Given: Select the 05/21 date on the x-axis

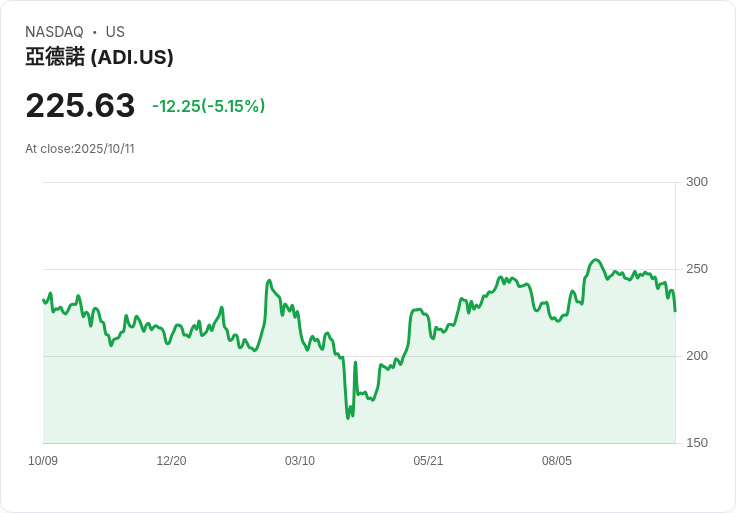Looking at the screenshot, I should pyautogui.click(x=428, y=461).
